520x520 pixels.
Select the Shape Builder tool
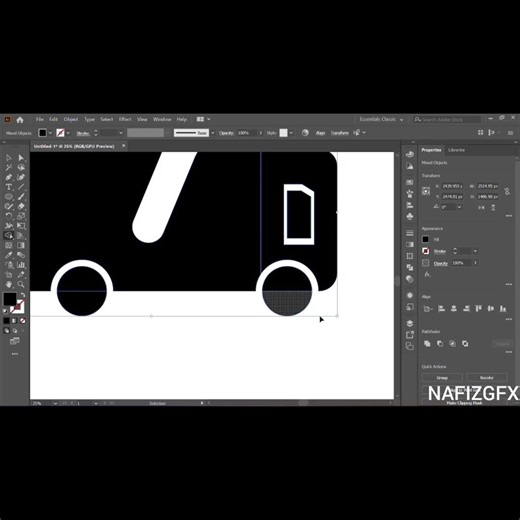pyautogui.click(x=9, y=236)
